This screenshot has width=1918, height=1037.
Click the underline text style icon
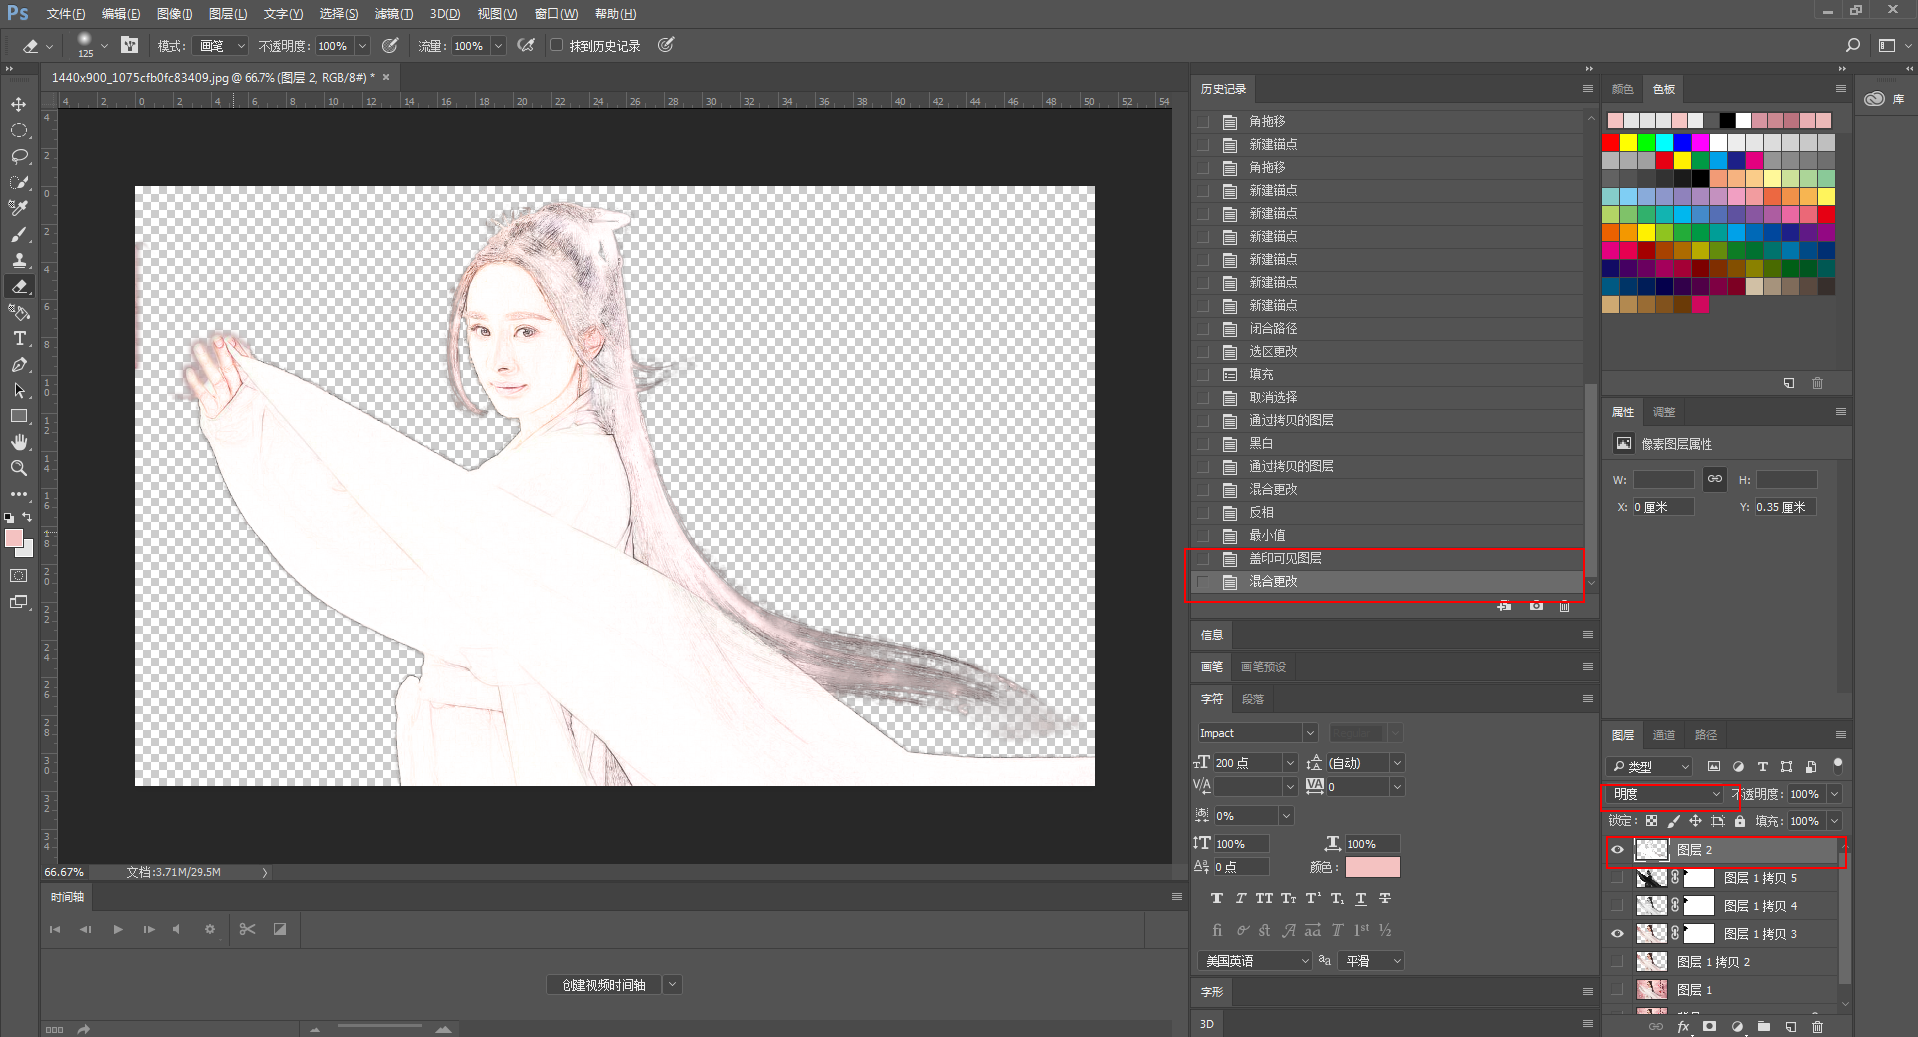tap(1361, 898)
